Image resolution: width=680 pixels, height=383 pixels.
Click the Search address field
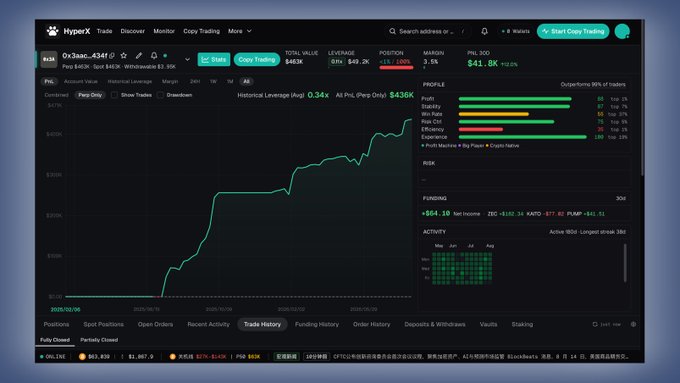pos(428,31)
